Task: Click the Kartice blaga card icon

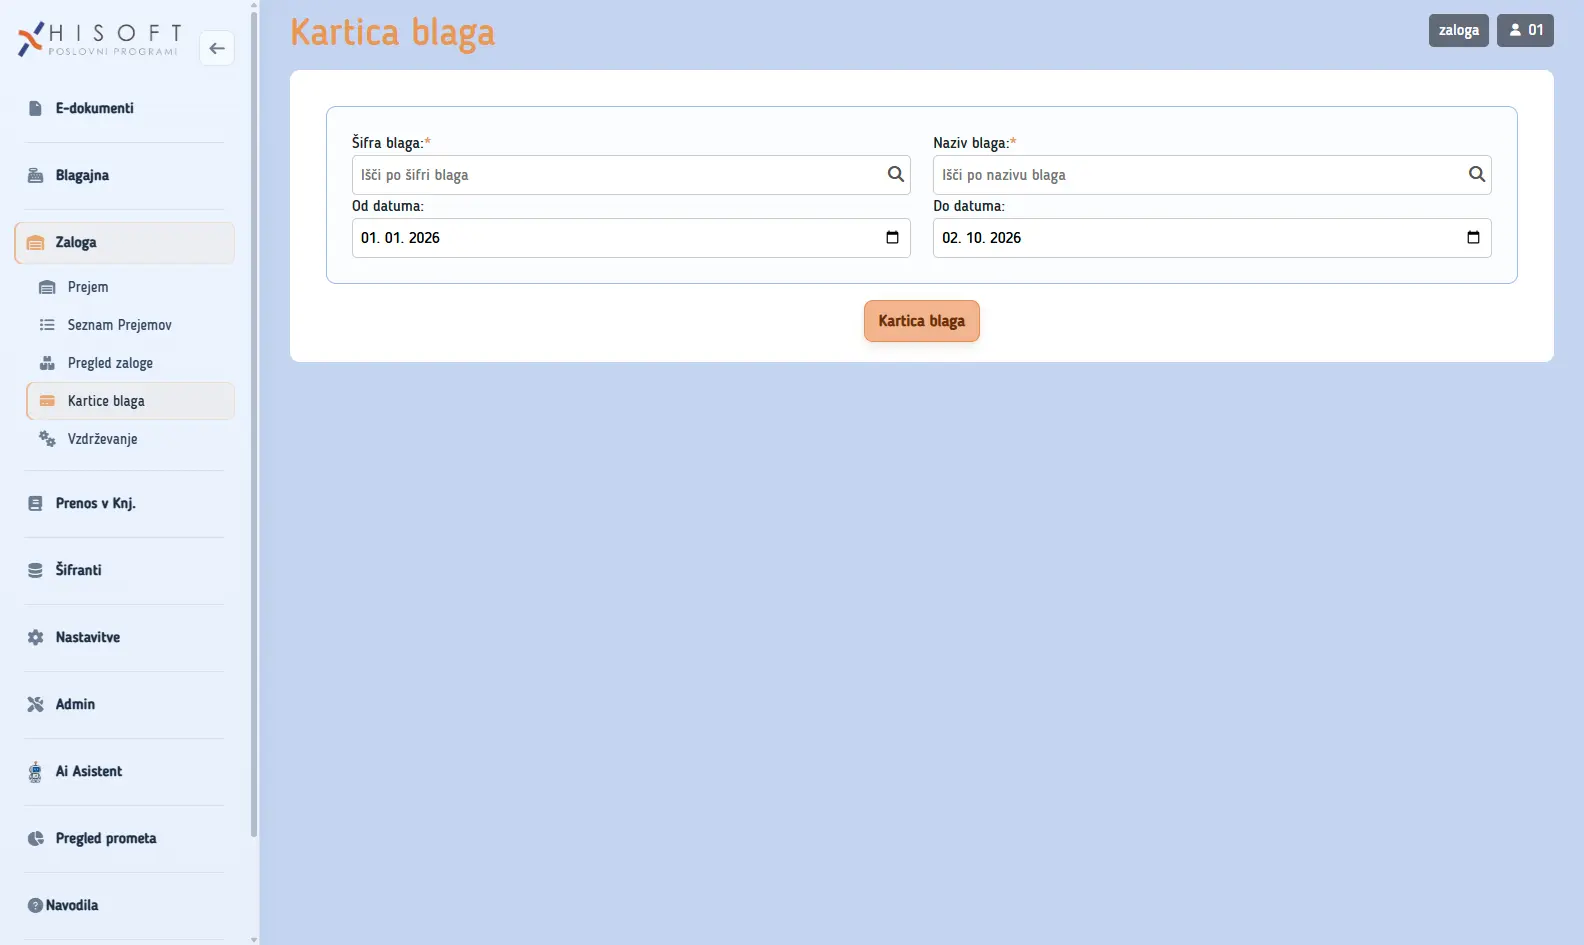Action: pos(47,401)
